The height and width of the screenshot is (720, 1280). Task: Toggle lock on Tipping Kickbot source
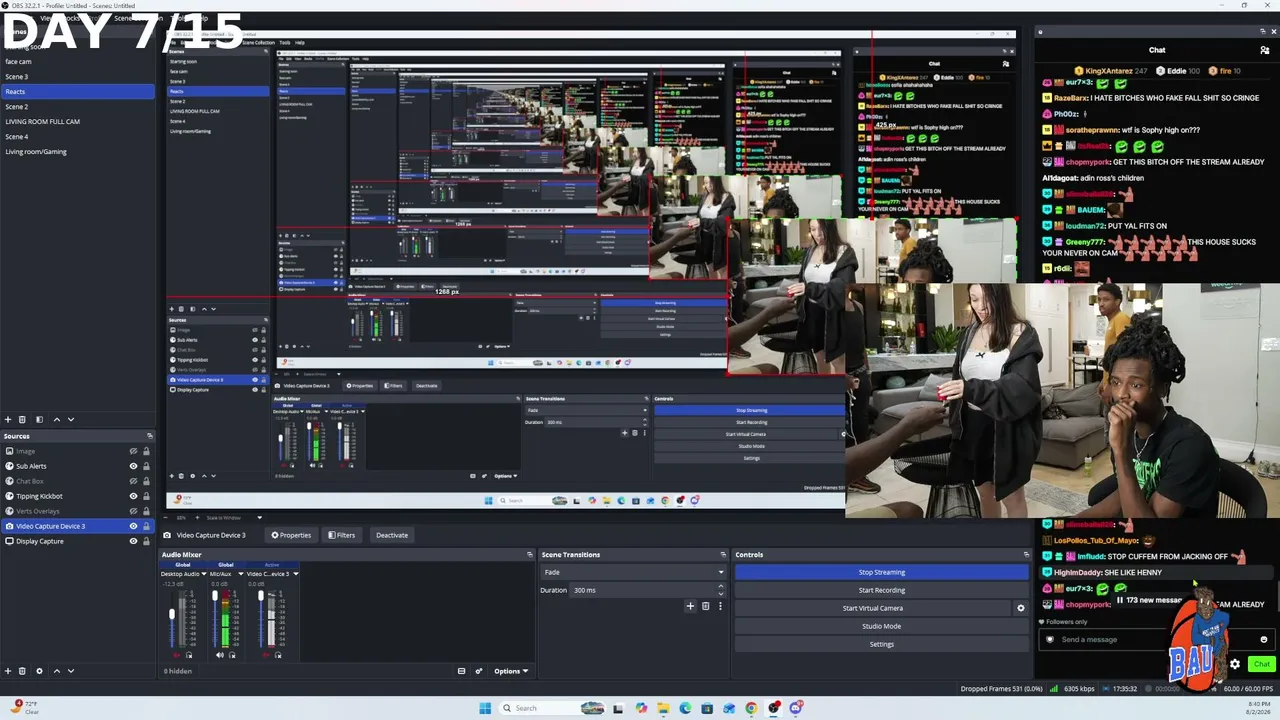(146, 496)
